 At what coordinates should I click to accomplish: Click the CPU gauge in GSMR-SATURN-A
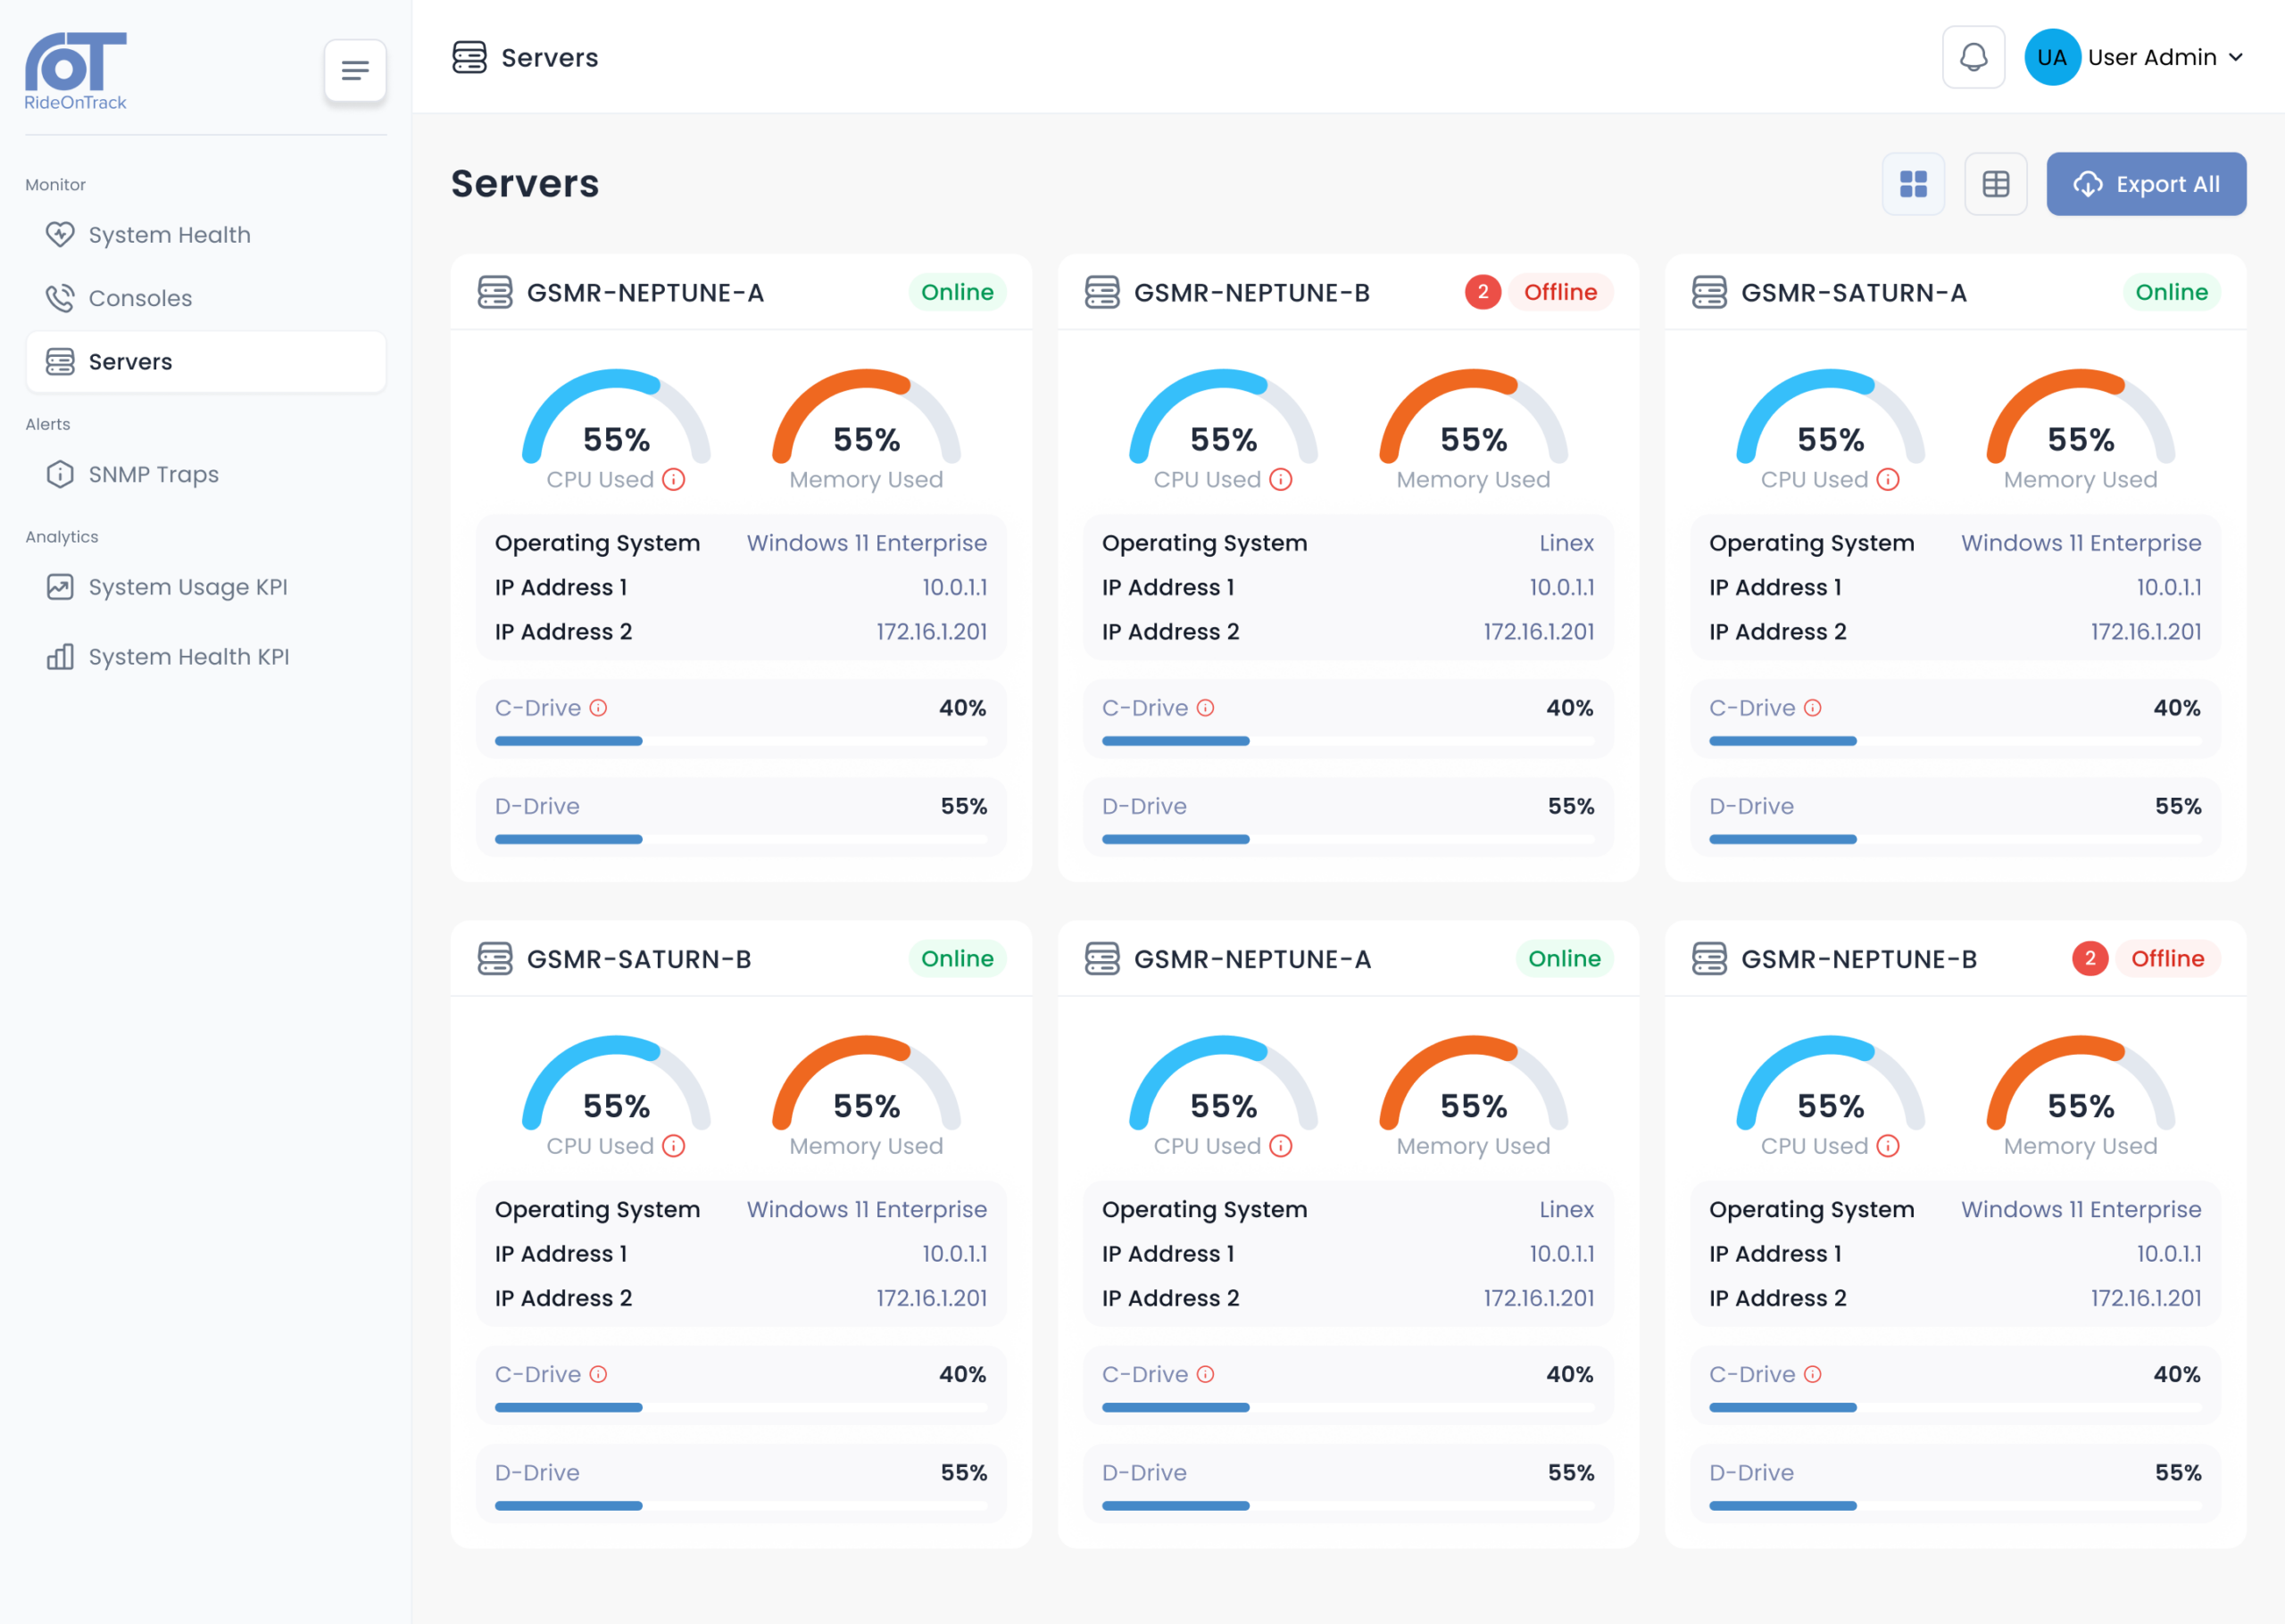(x=1830, y=418)
